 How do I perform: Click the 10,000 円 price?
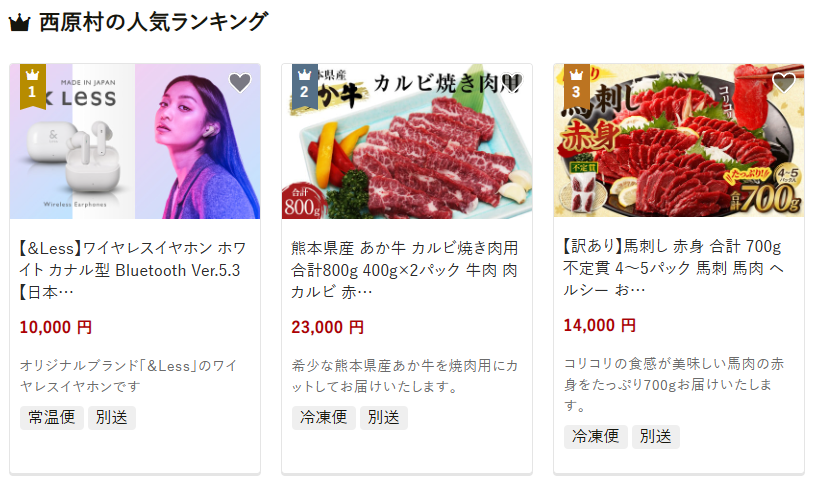tap(56, 327)
